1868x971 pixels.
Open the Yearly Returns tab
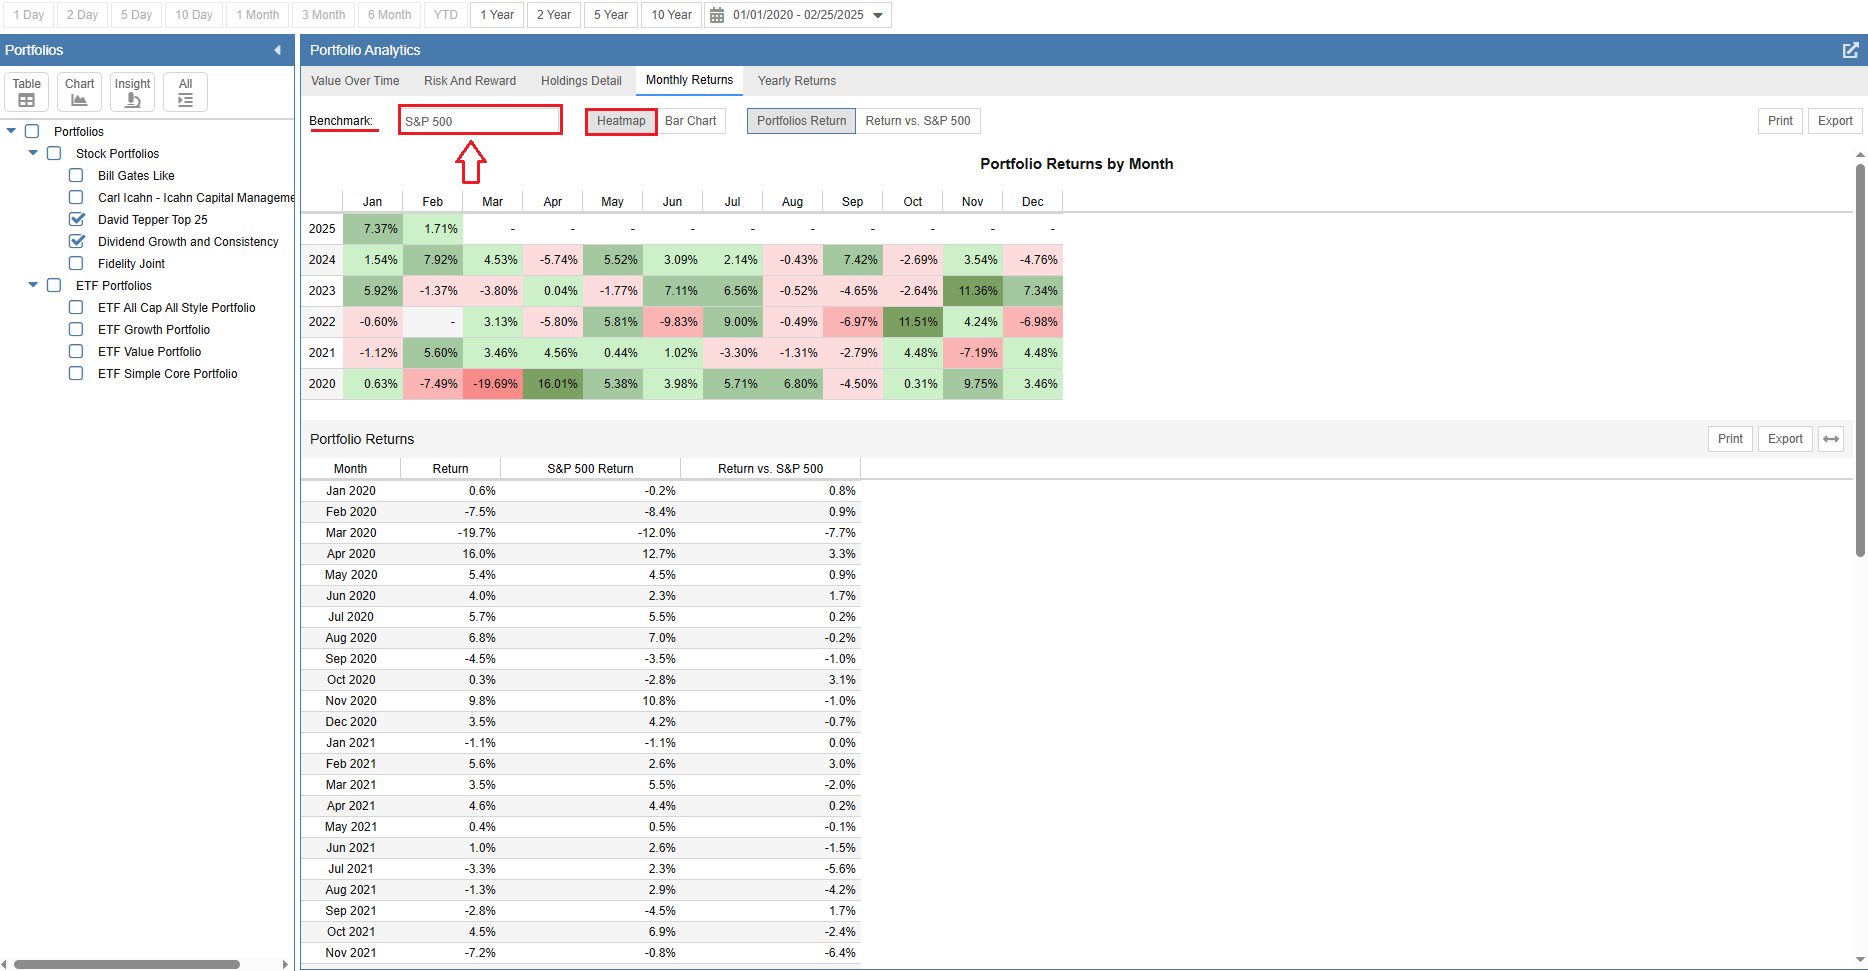pyautogui.click(x=797, y=81)
